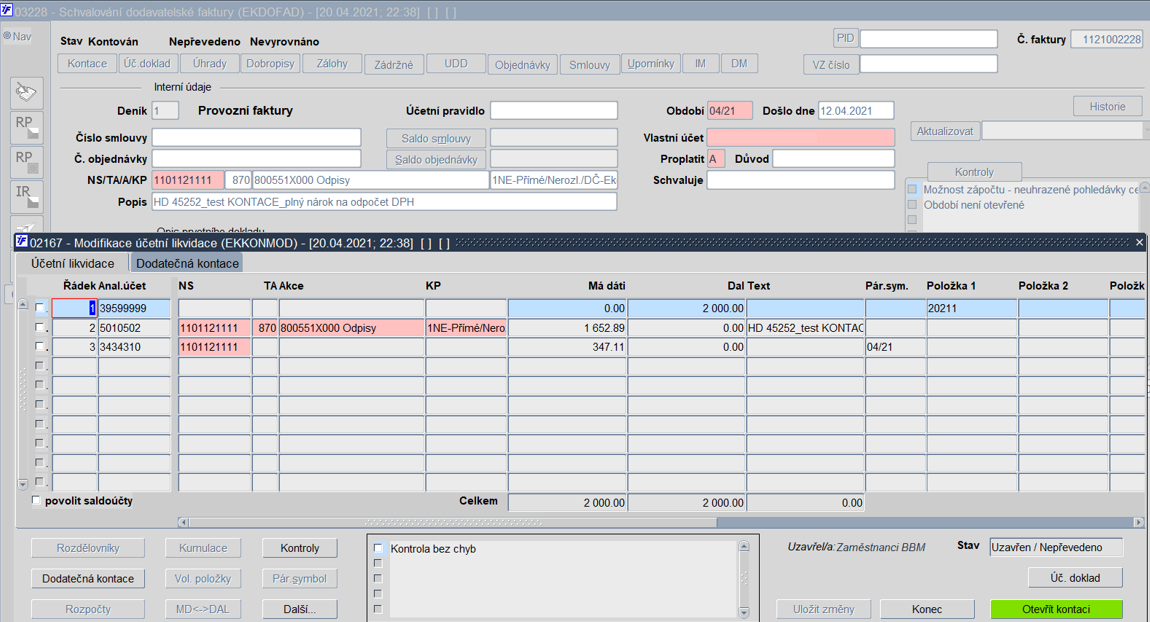Toggle Období není otevřené check item
The width and height of the screenshot is (1150, 622).
[912, 205]
